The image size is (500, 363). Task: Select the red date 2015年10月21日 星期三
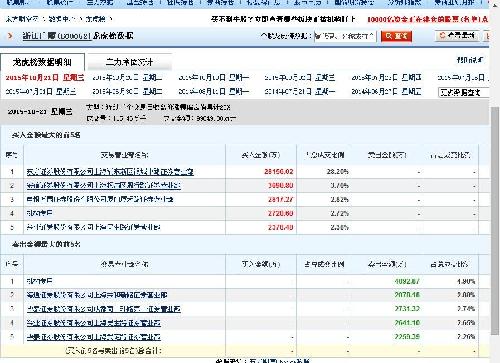pyautogui.click(x=45, y=78)
